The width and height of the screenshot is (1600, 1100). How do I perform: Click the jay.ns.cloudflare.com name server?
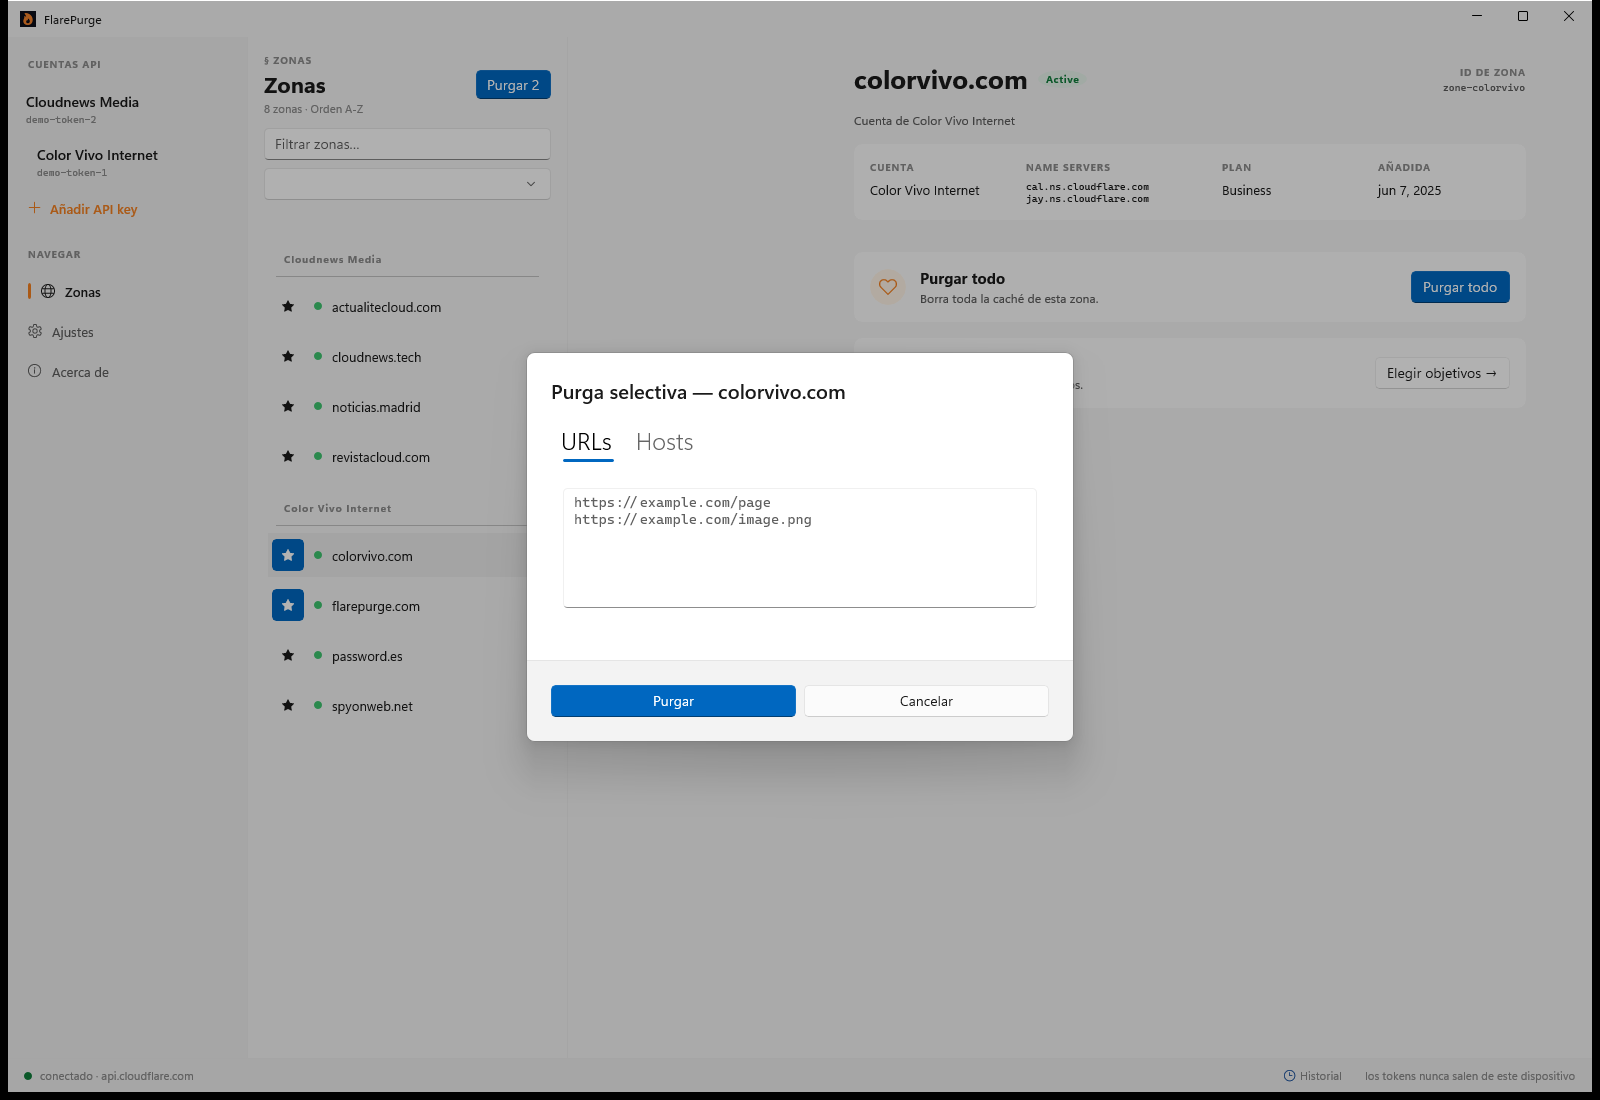coord(1087,199)
